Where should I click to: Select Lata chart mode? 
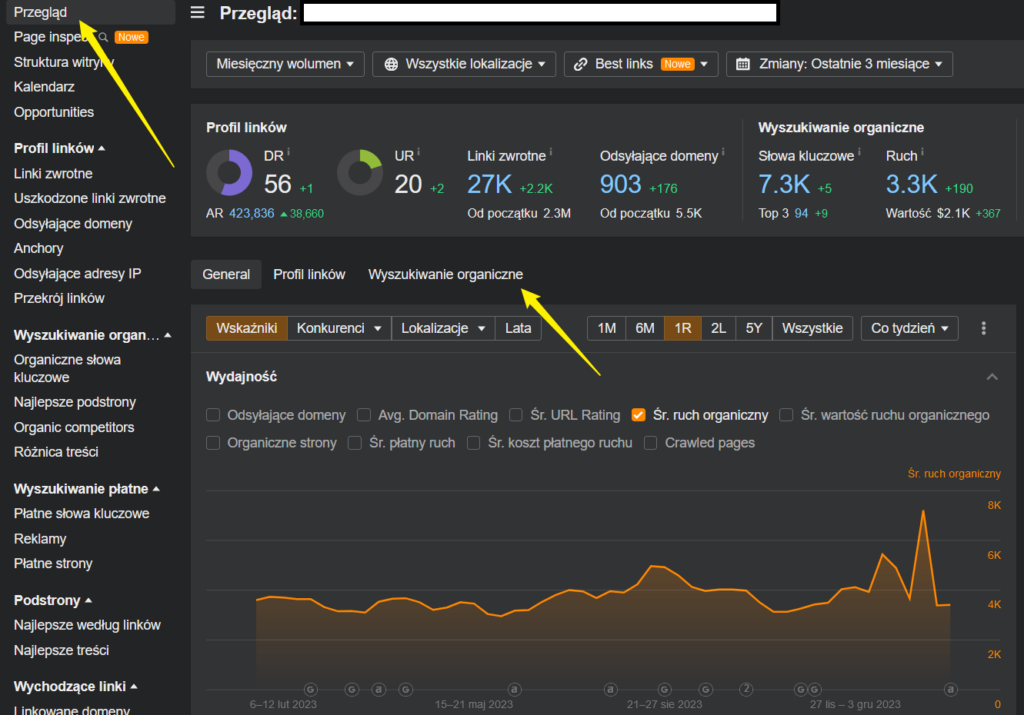519,328
